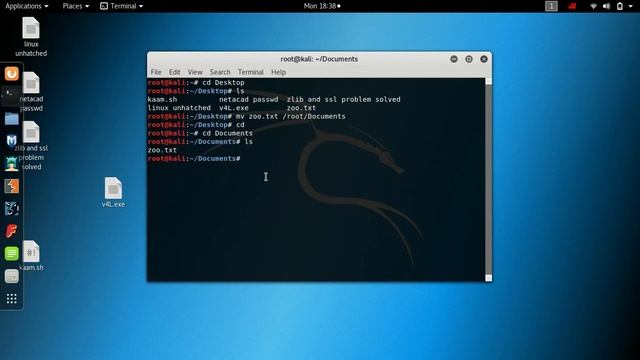
Task: Open the Mon 18:38 clock calendar
Action: [x=322, y=6]
